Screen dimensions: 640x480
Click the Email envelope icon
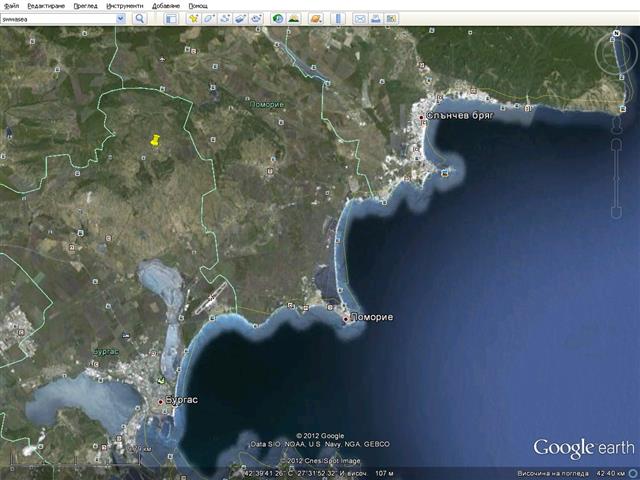(360, 18)
